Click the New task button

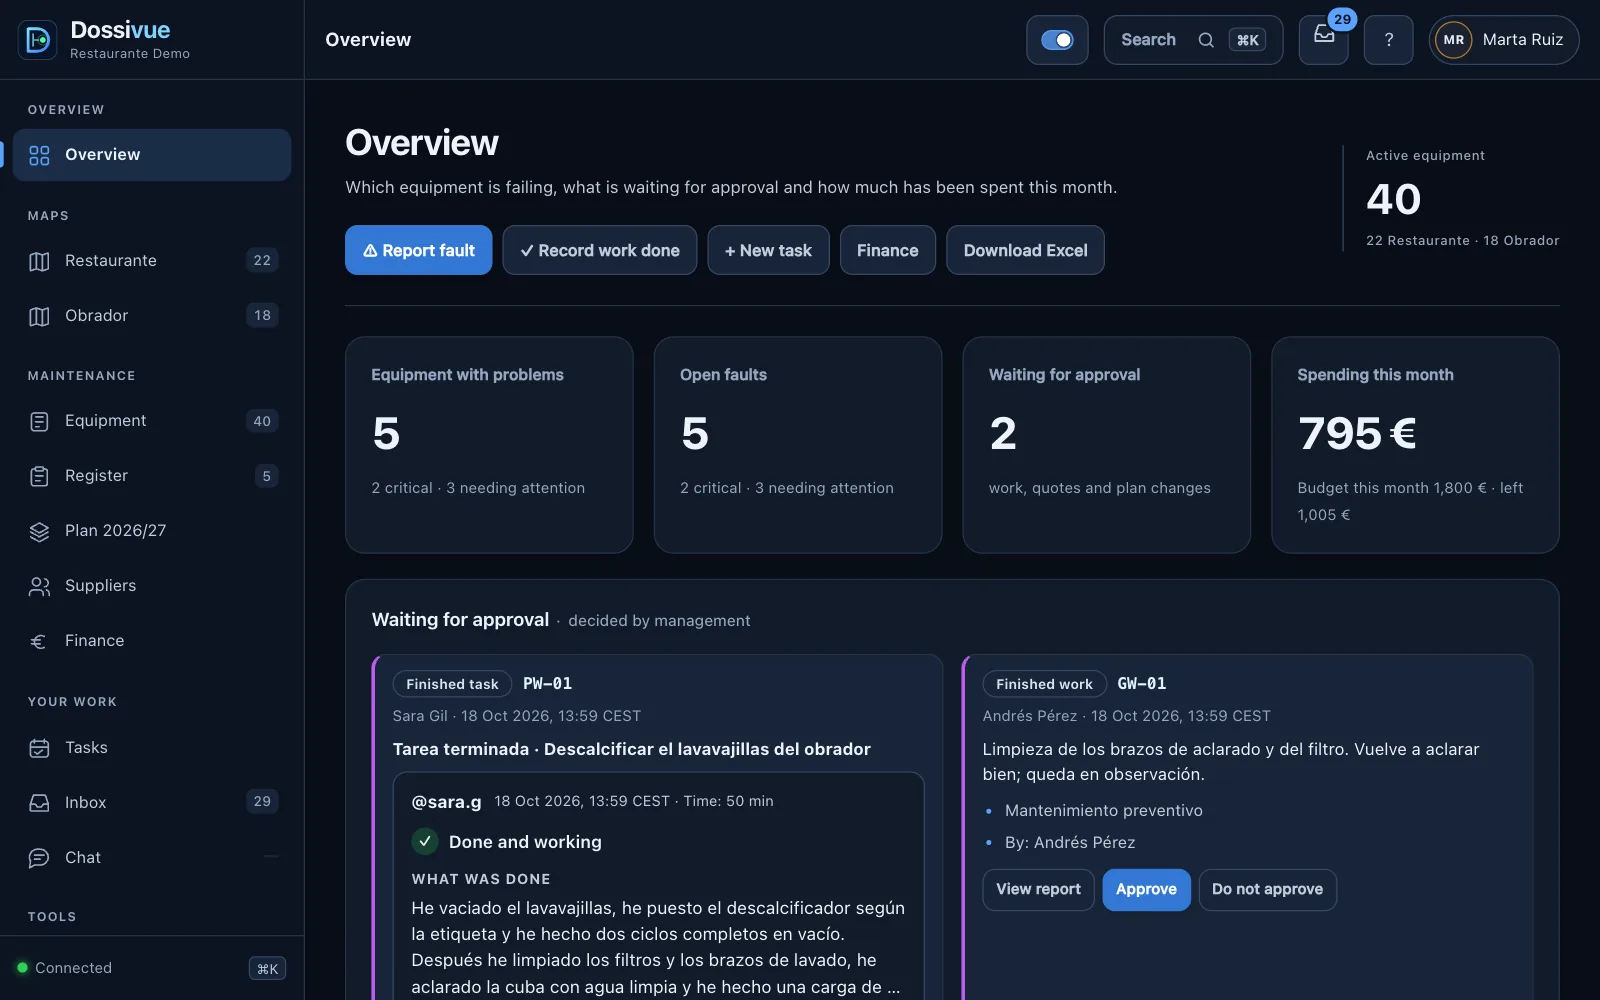point(769,250)
